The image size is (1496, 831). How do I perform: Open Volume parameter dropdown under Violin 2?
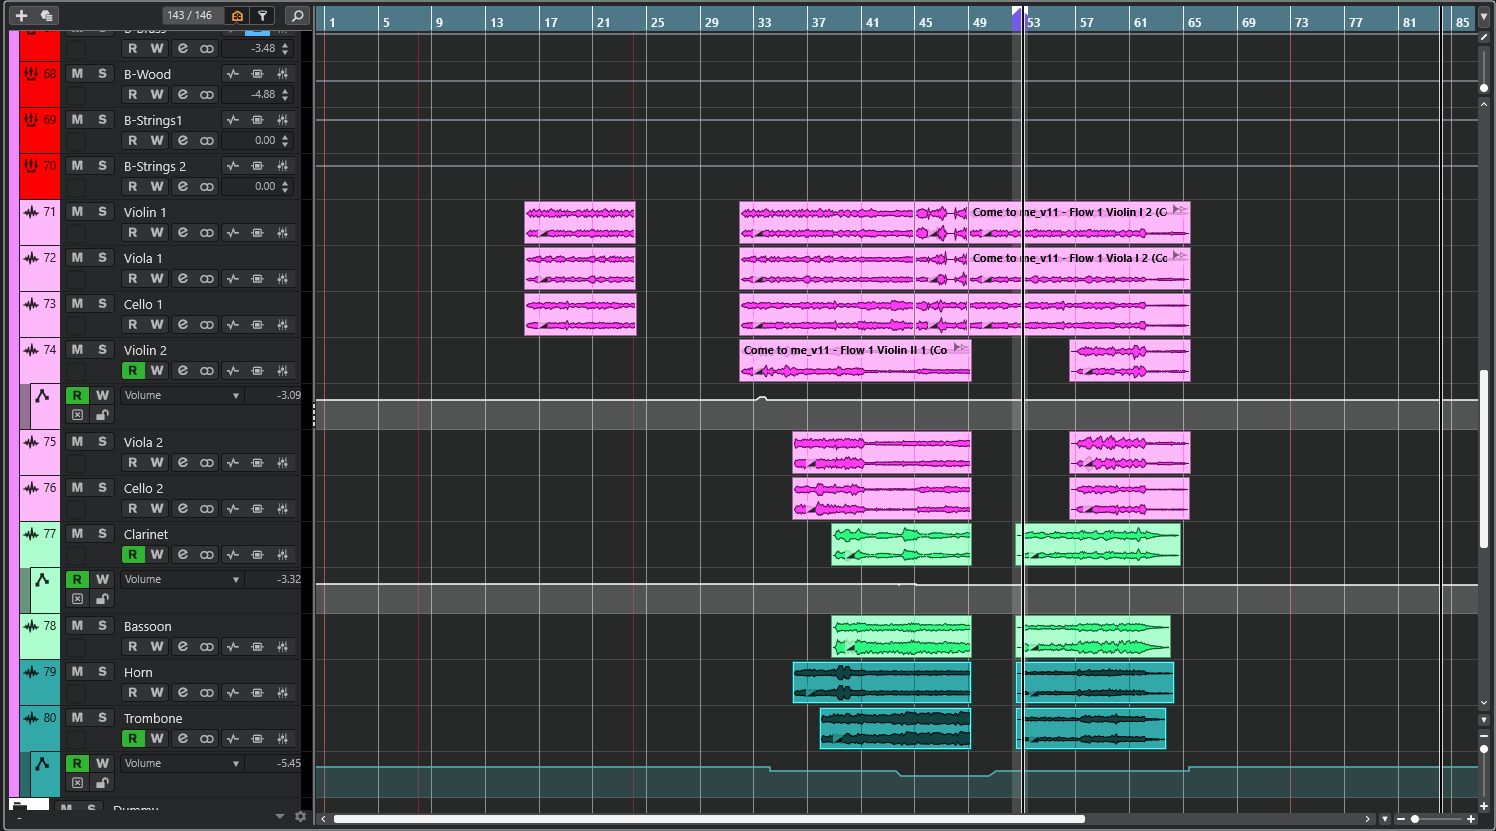182,396
